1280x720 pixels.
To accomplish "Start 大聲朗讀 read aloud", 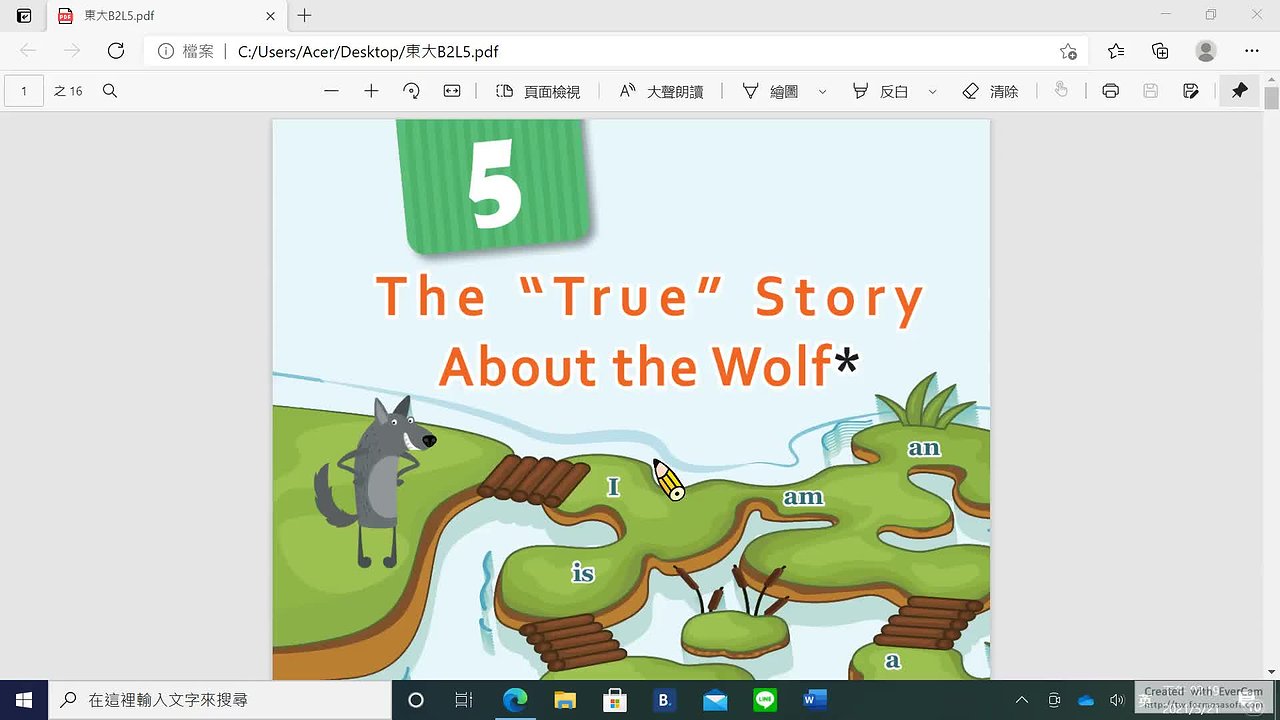I will [661, 91].
